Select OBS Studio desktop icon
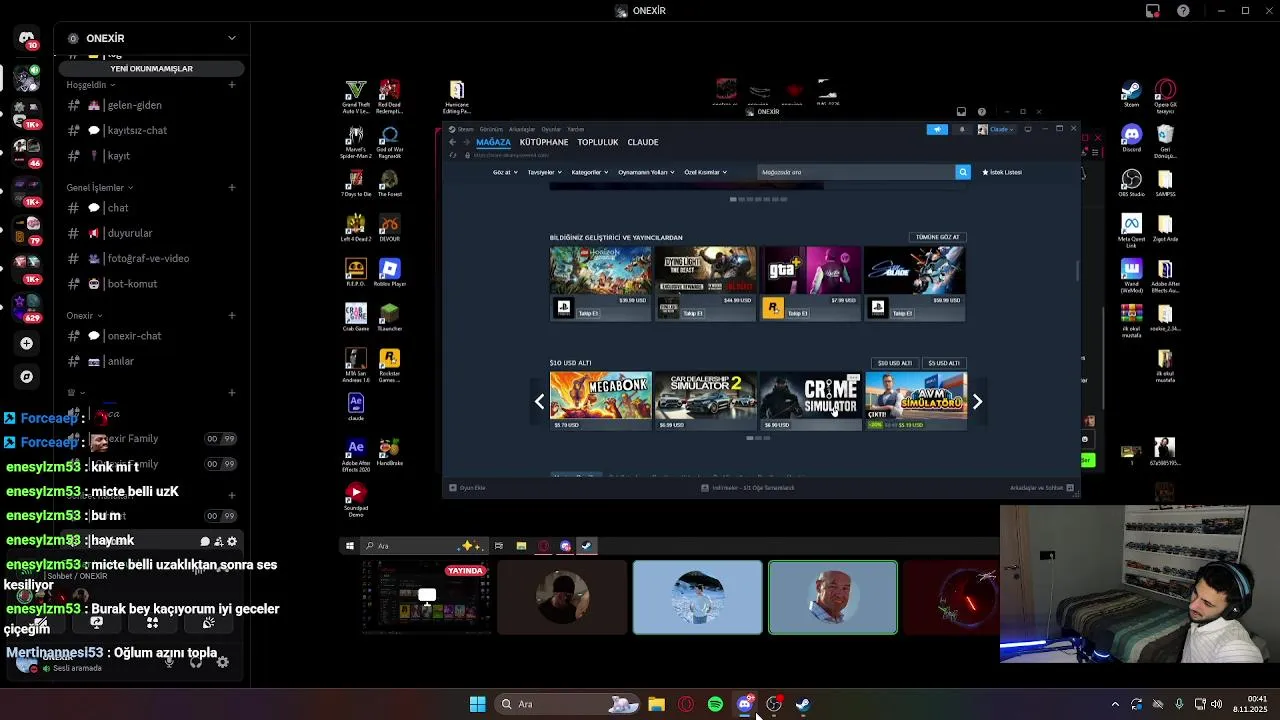 [x=1131, y=183]
